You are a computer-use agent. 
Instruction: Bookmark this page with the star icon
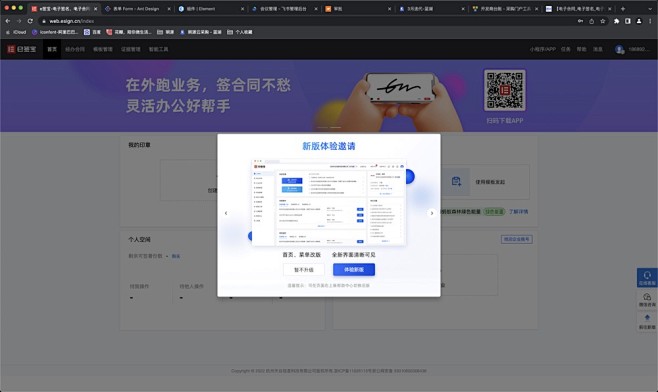coord(603,21)
